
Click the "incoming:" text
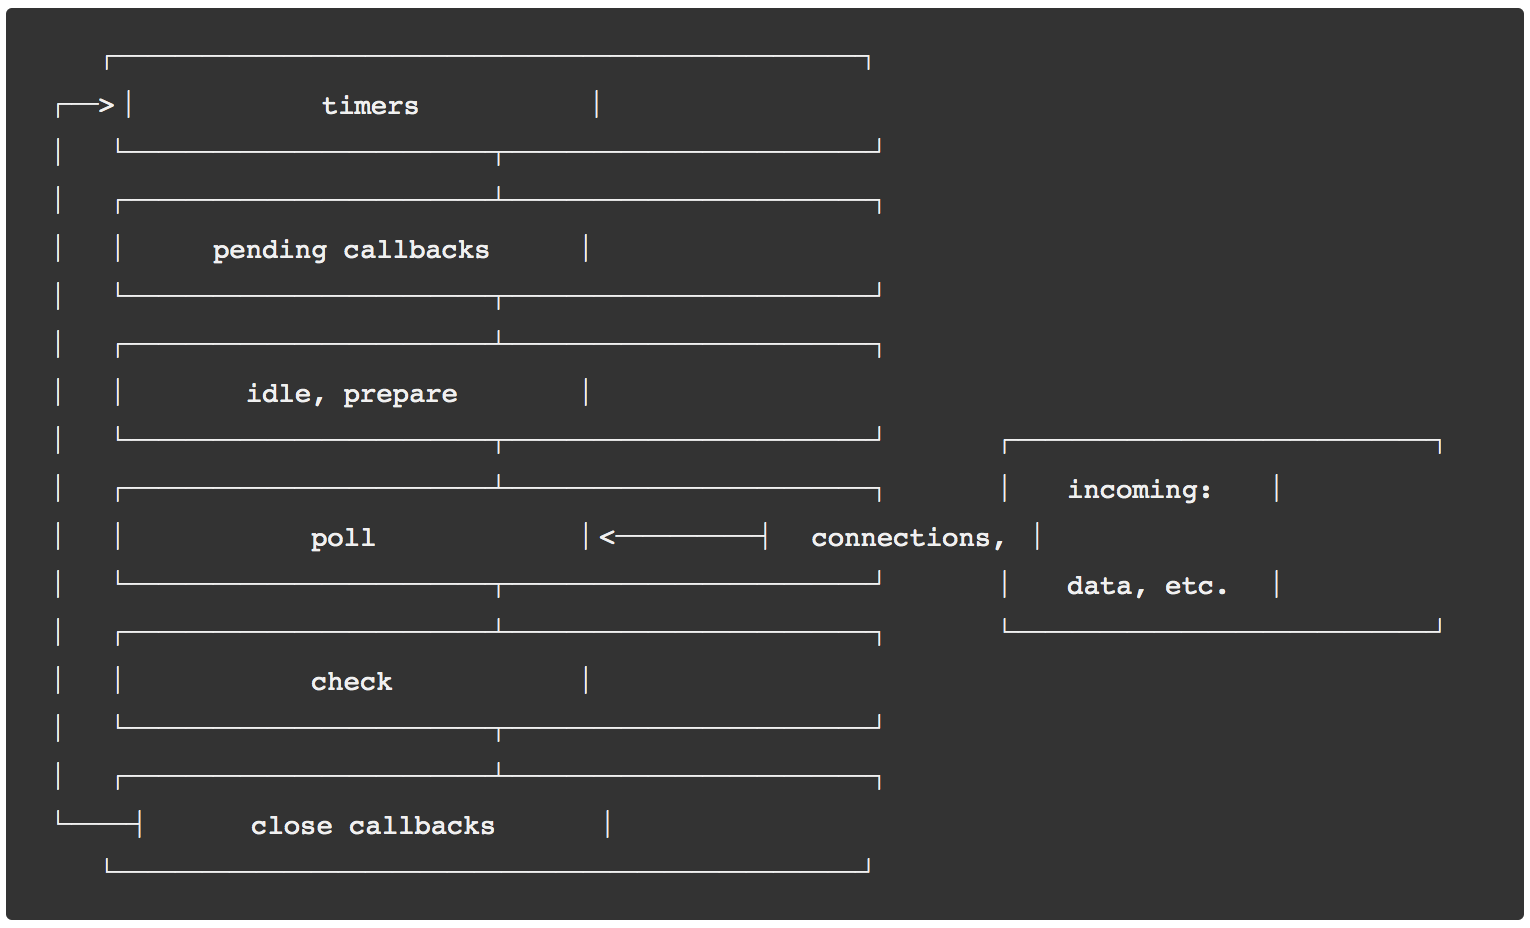click(1139, 490)
